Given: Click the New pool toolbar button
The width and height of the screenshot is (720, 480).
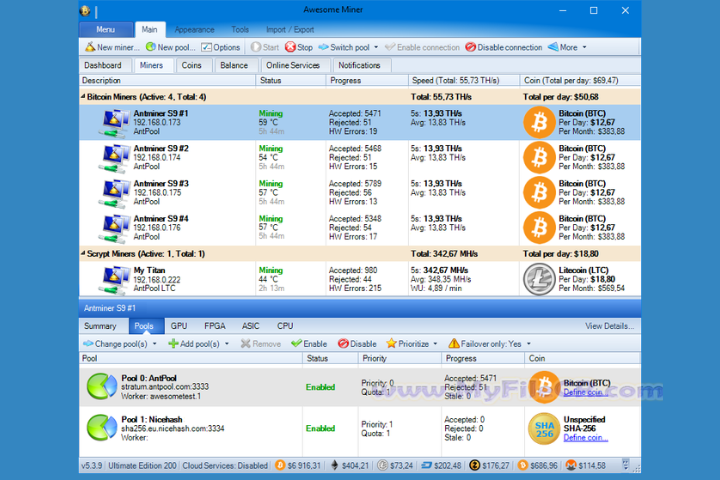Looking at the screenshot, I should tap(170, 47).
